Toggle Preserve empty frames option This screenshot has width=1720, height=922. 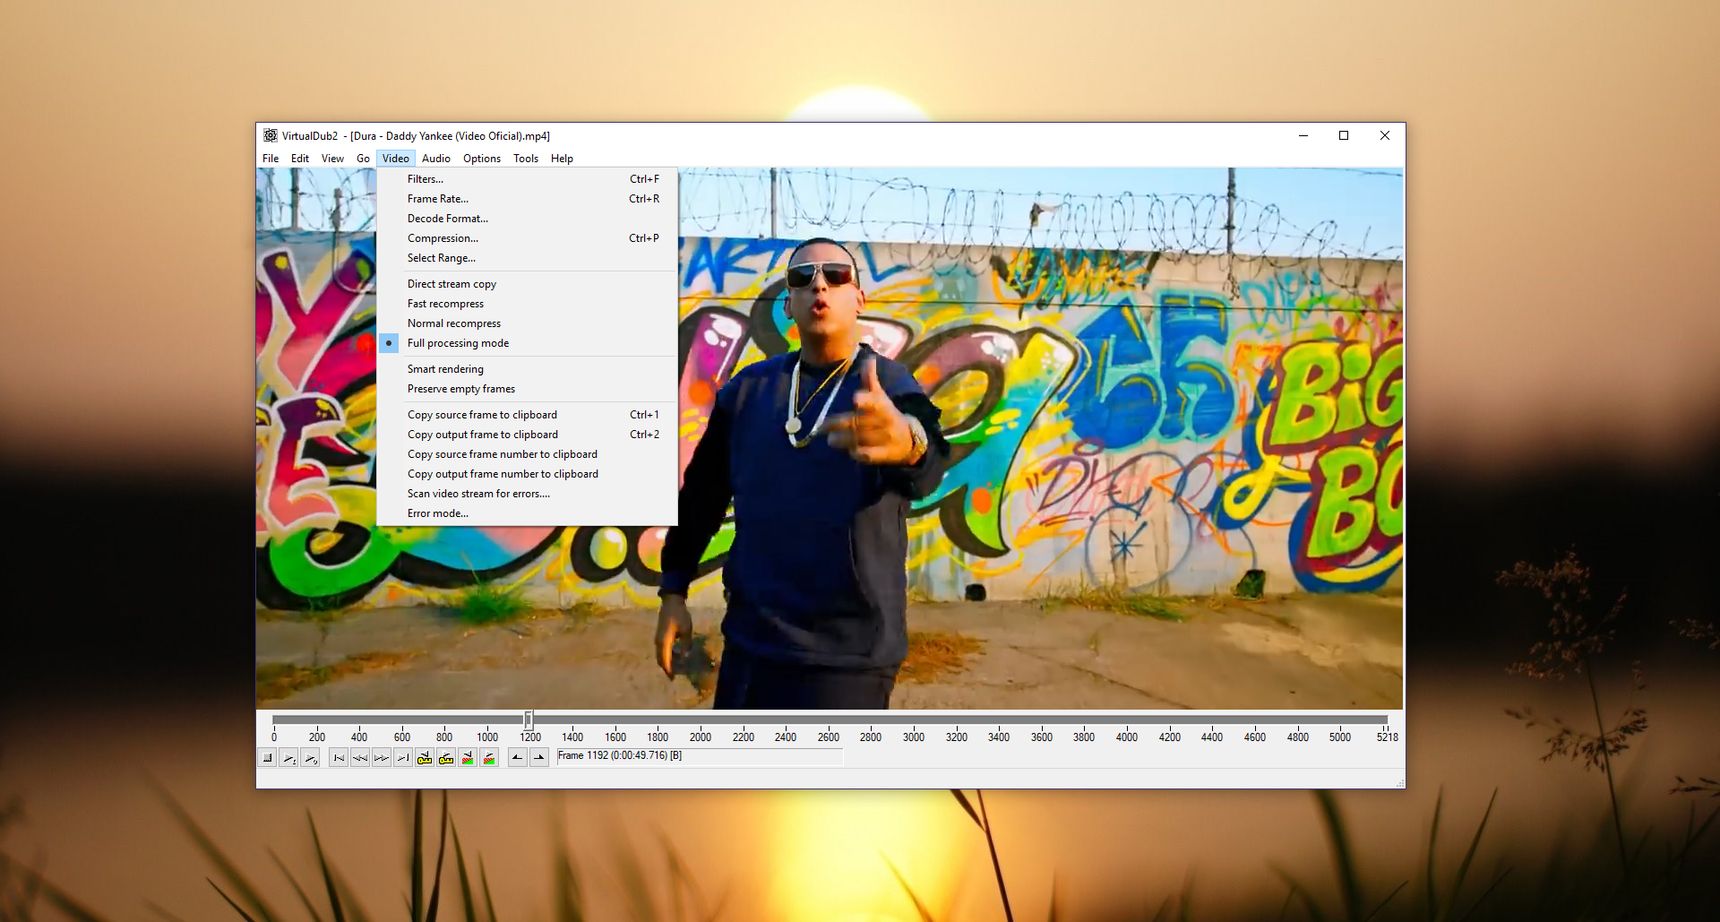click(527, 389)
